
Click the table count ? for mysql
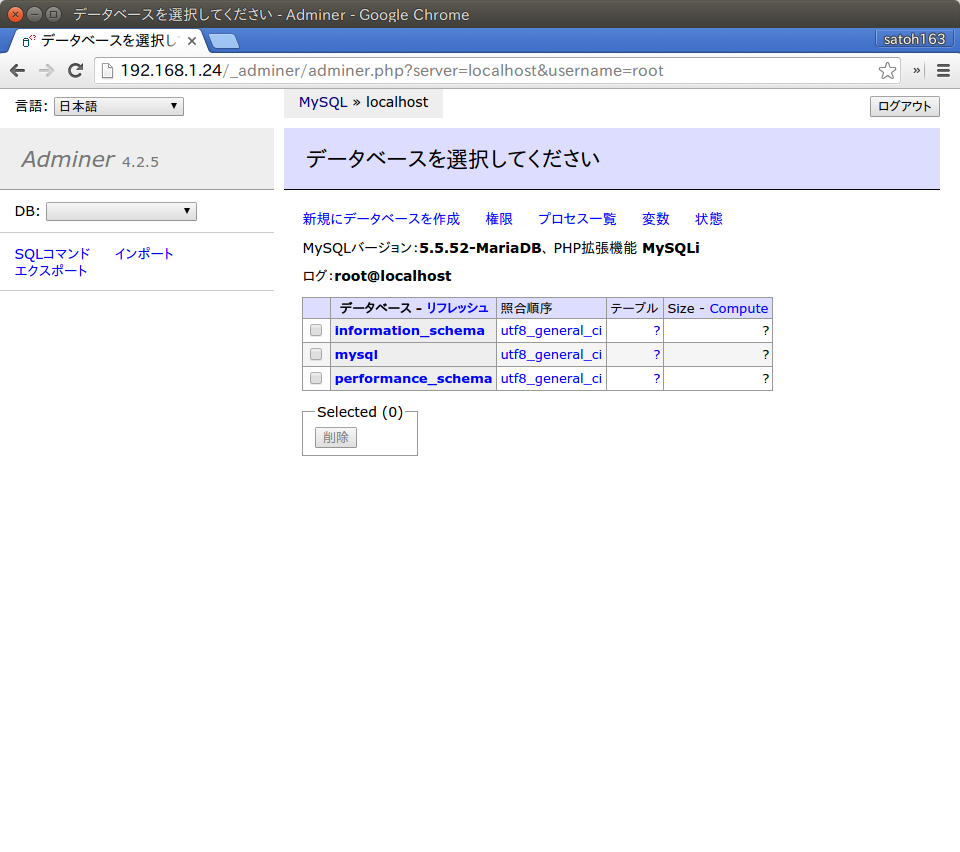pos(656,354)
